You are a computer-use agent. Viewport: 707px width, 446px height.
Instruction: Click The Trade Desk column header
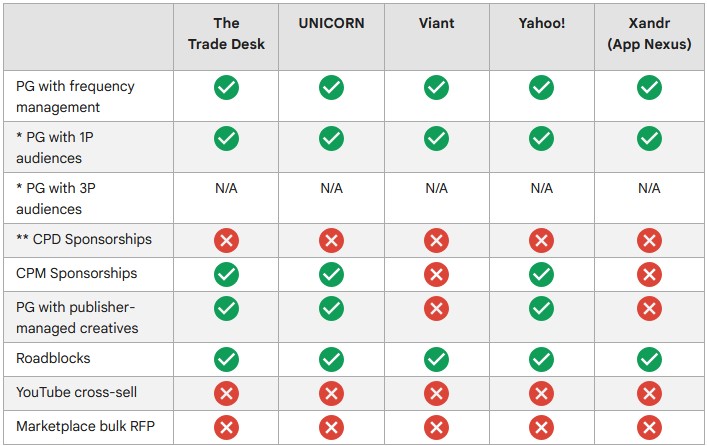tap(226, 33)
